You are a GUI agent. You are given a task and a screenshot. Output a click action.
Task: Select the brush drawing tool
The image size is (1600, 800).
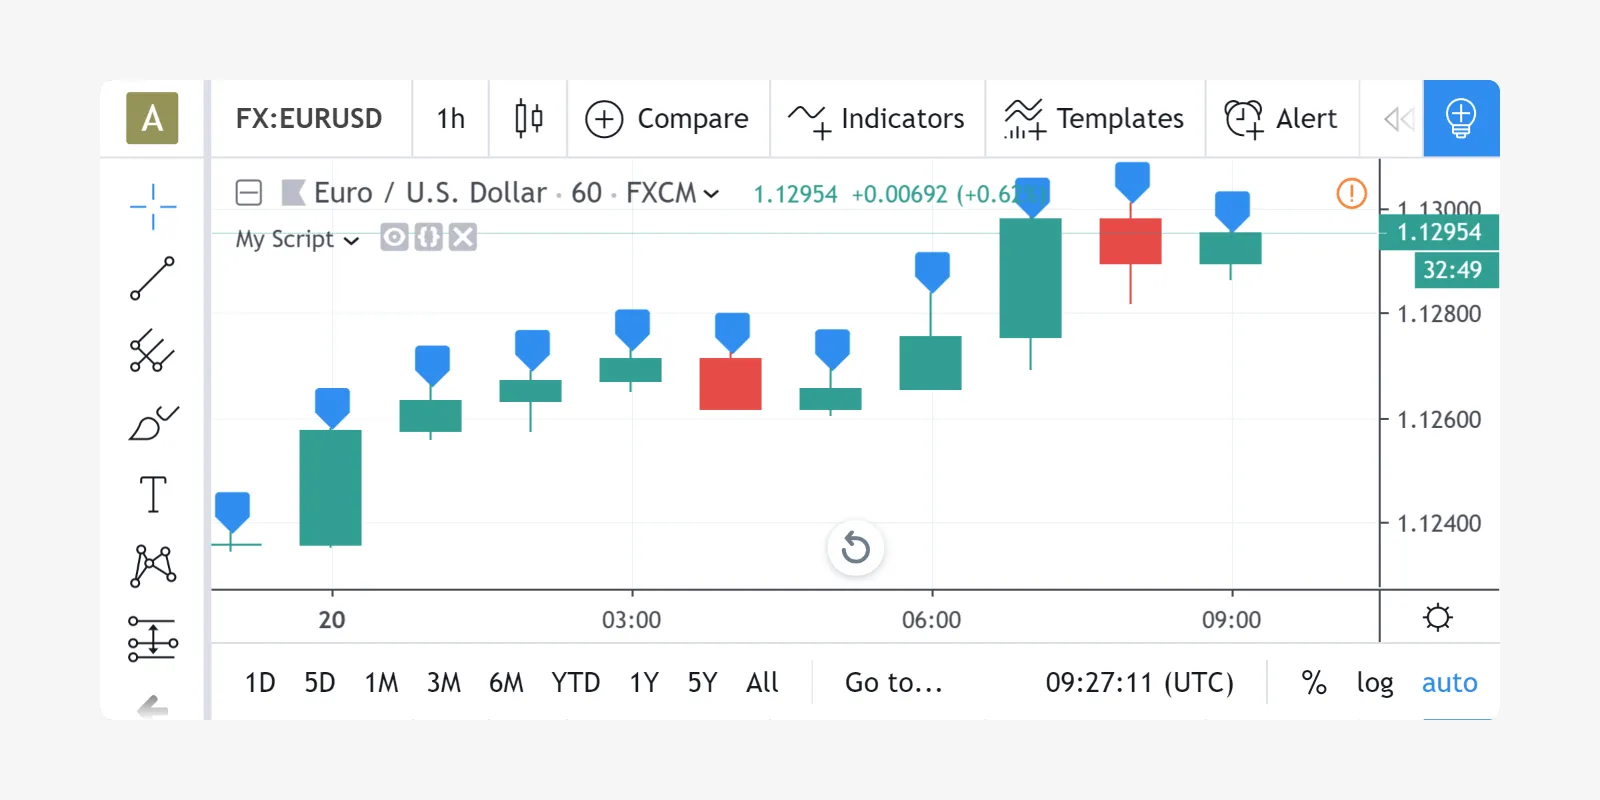(x=153, y=423)
